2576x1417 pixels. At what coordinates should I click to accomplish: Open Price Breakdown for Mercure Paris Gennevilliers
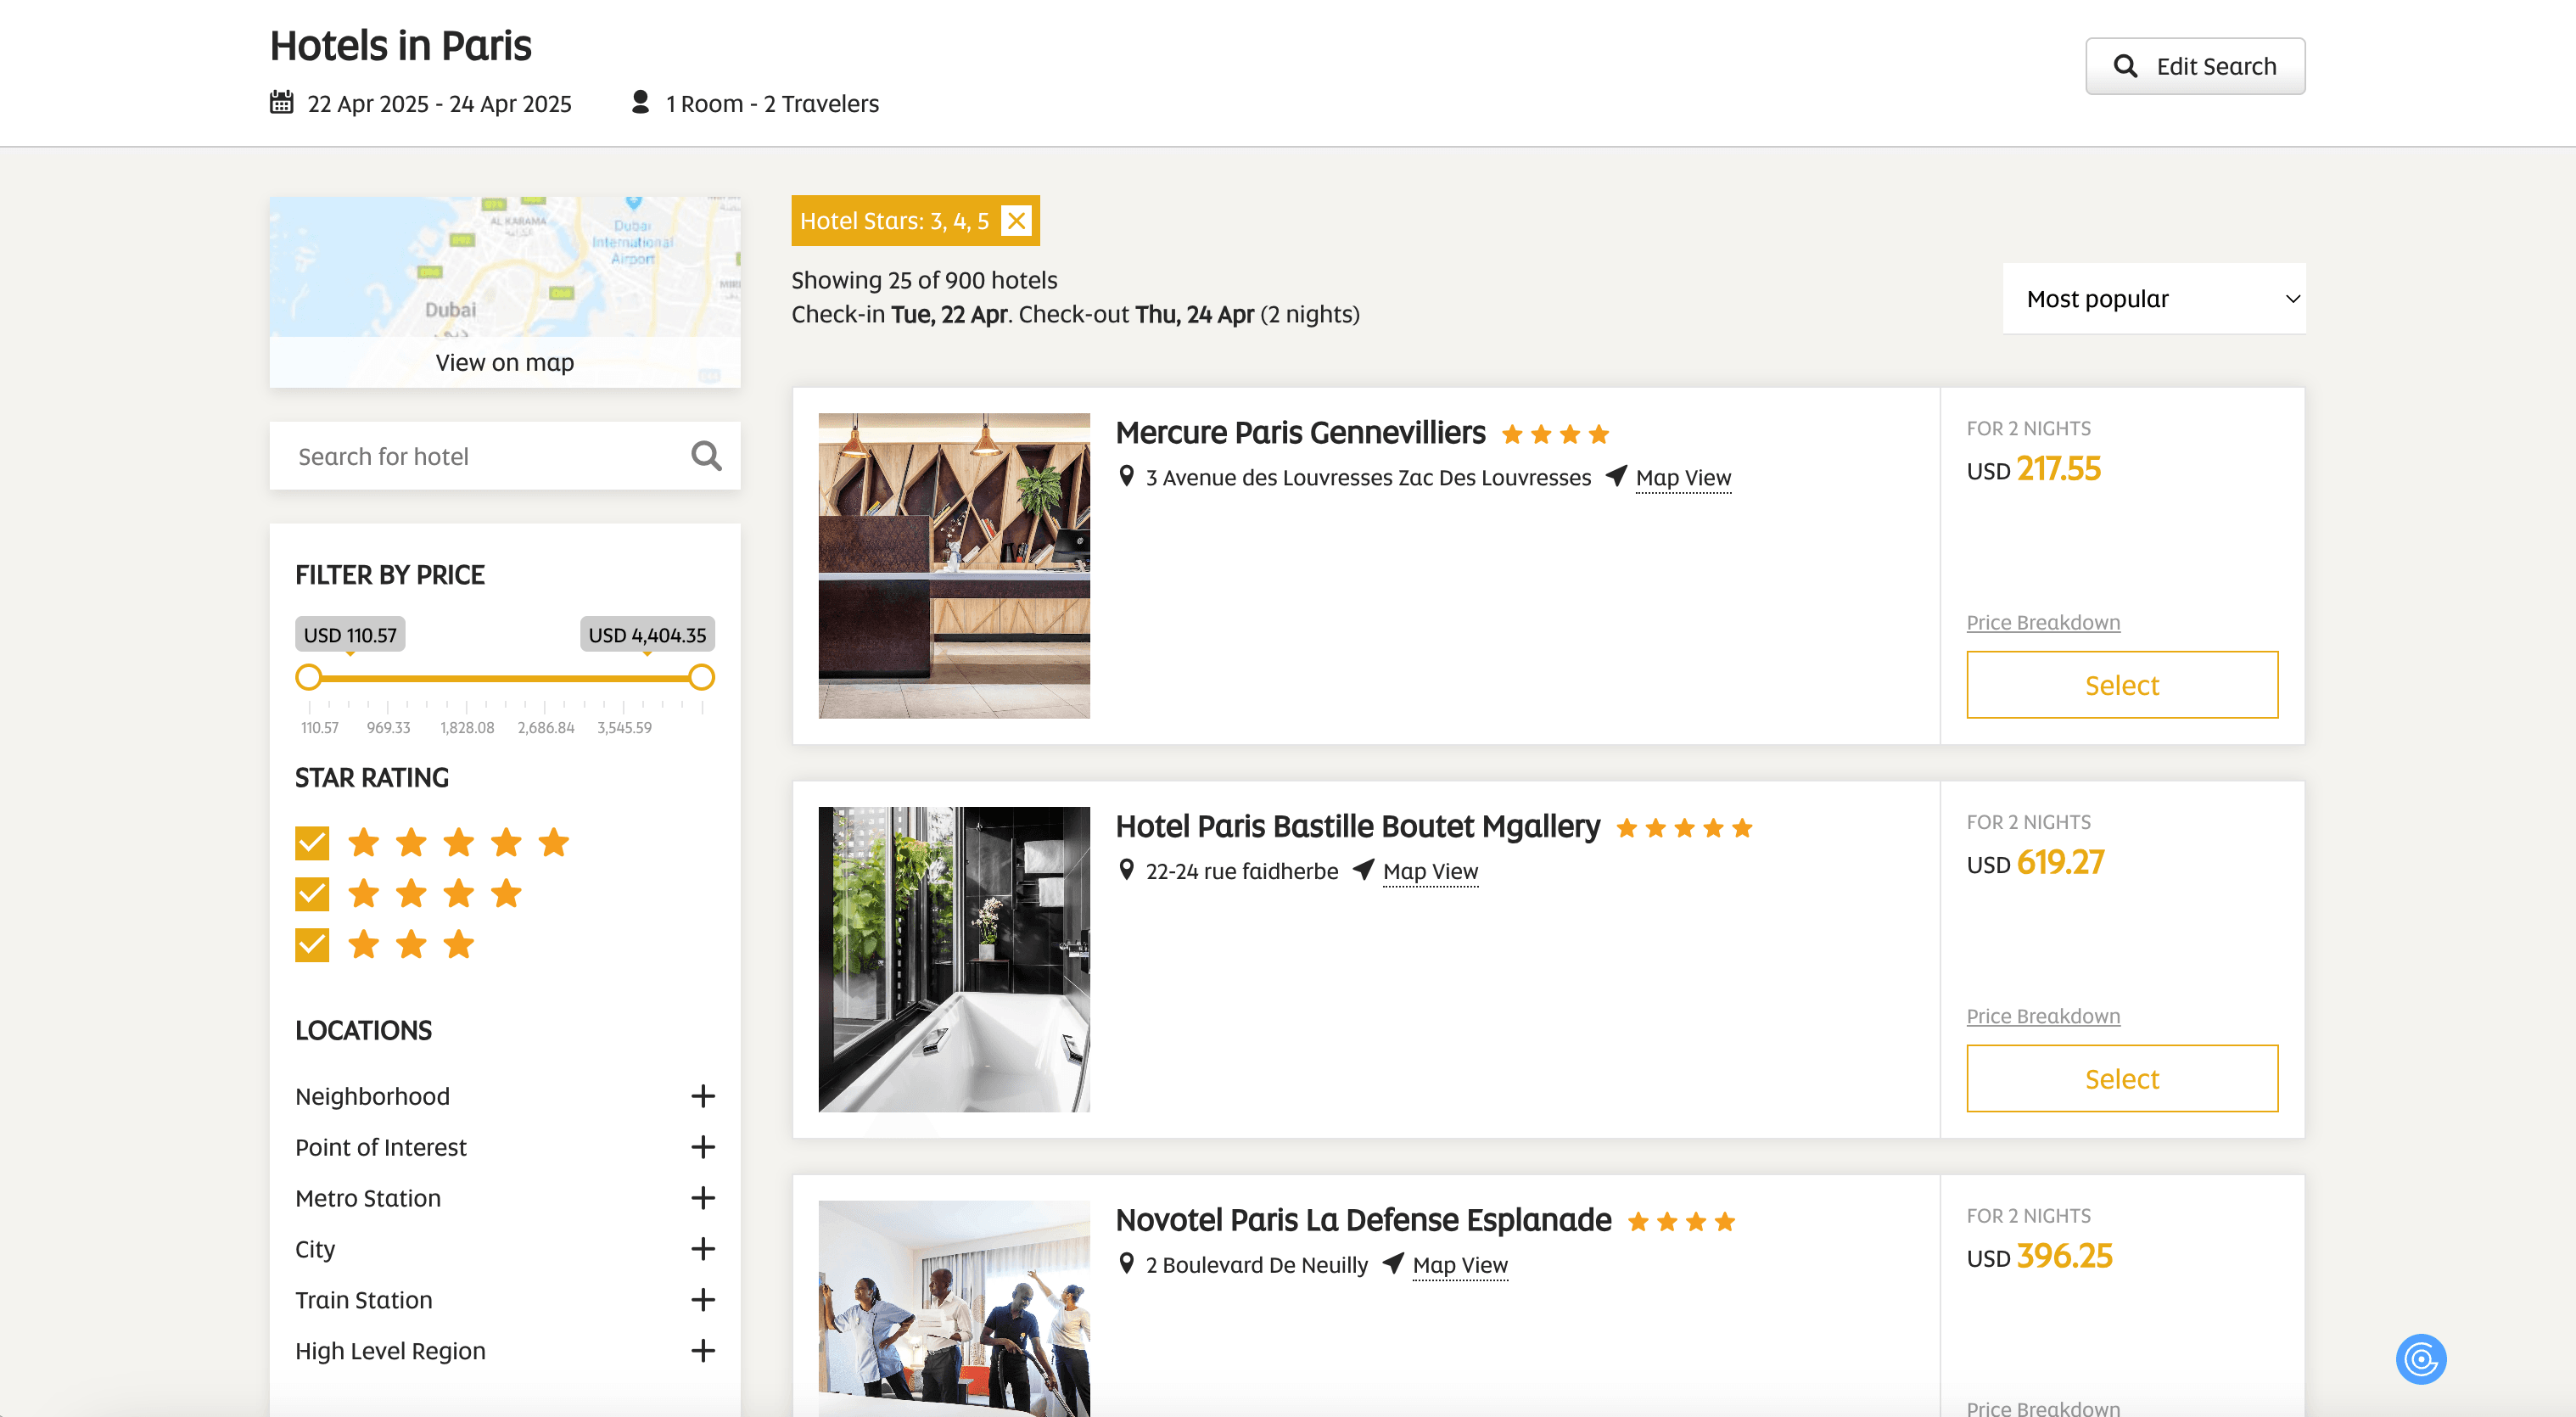point(2042,622)
